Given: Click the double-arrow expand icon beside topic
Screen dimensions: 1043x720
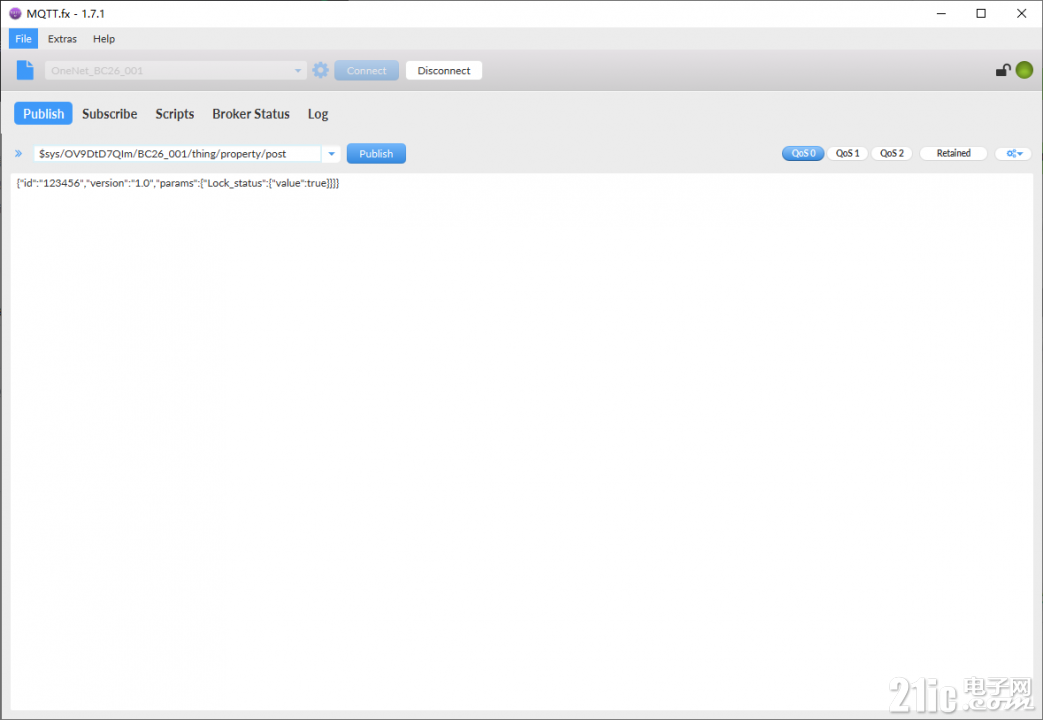Looking at the screenshot, I should (x=19, y=154).
